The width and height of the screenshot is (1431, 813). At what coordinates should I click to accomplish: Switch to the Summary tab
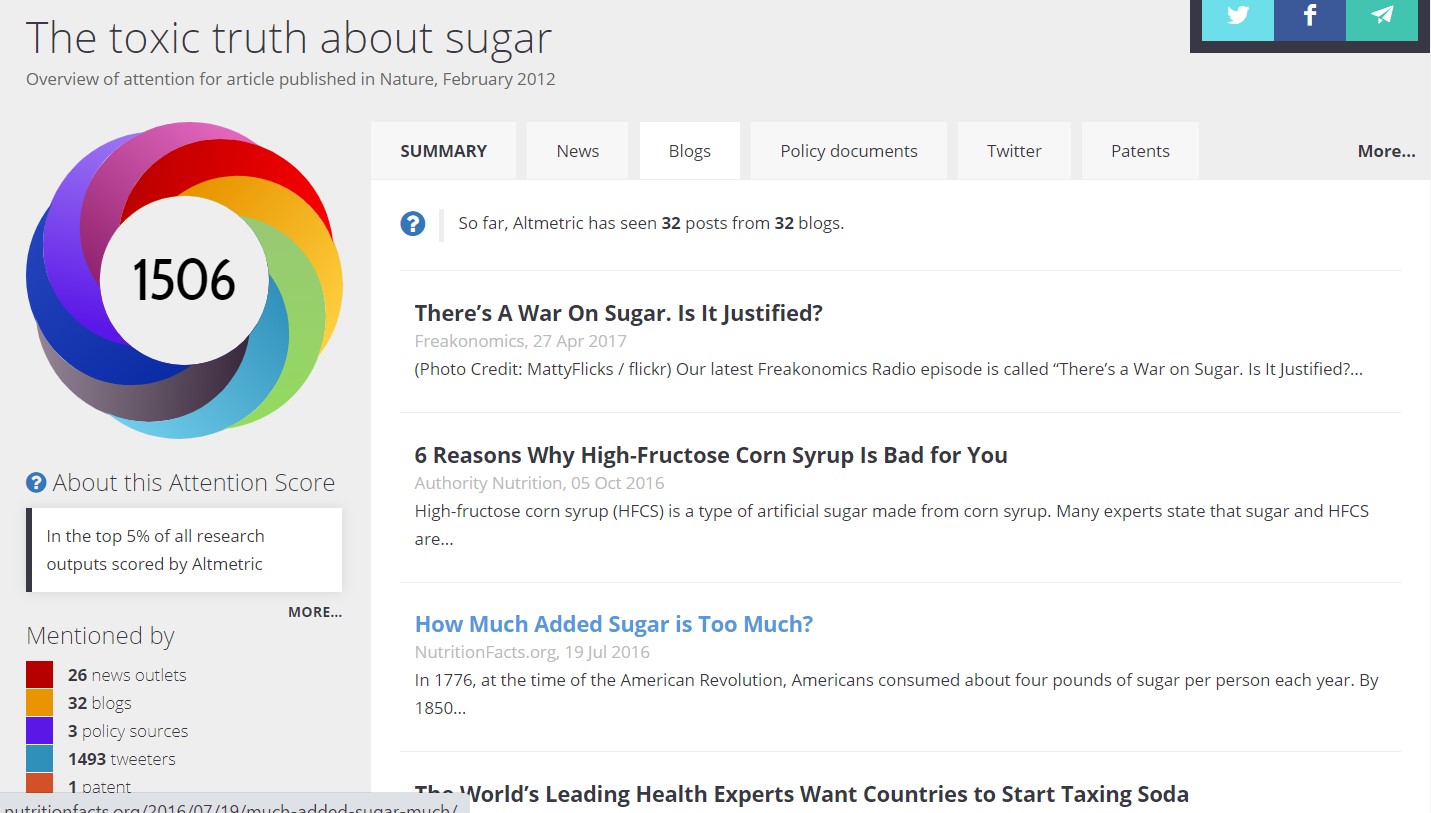pyautogui.click(x=443, y=151)
